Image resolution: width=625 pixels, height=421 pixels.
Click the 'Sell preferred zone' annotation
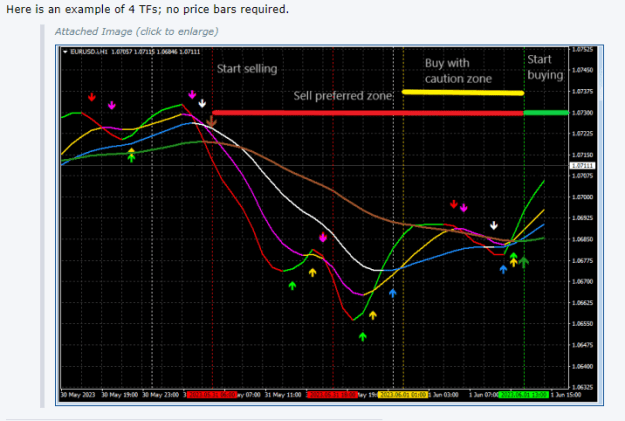pyautogui.click(x=343, y=96)
